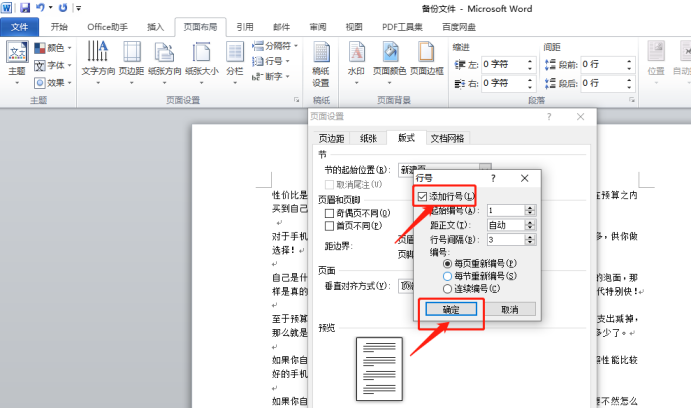Click help question mark in 页面设置 dialog
The width and height of the screenshot is (692, 409).
pyautogui.click(x=549, y=116)
